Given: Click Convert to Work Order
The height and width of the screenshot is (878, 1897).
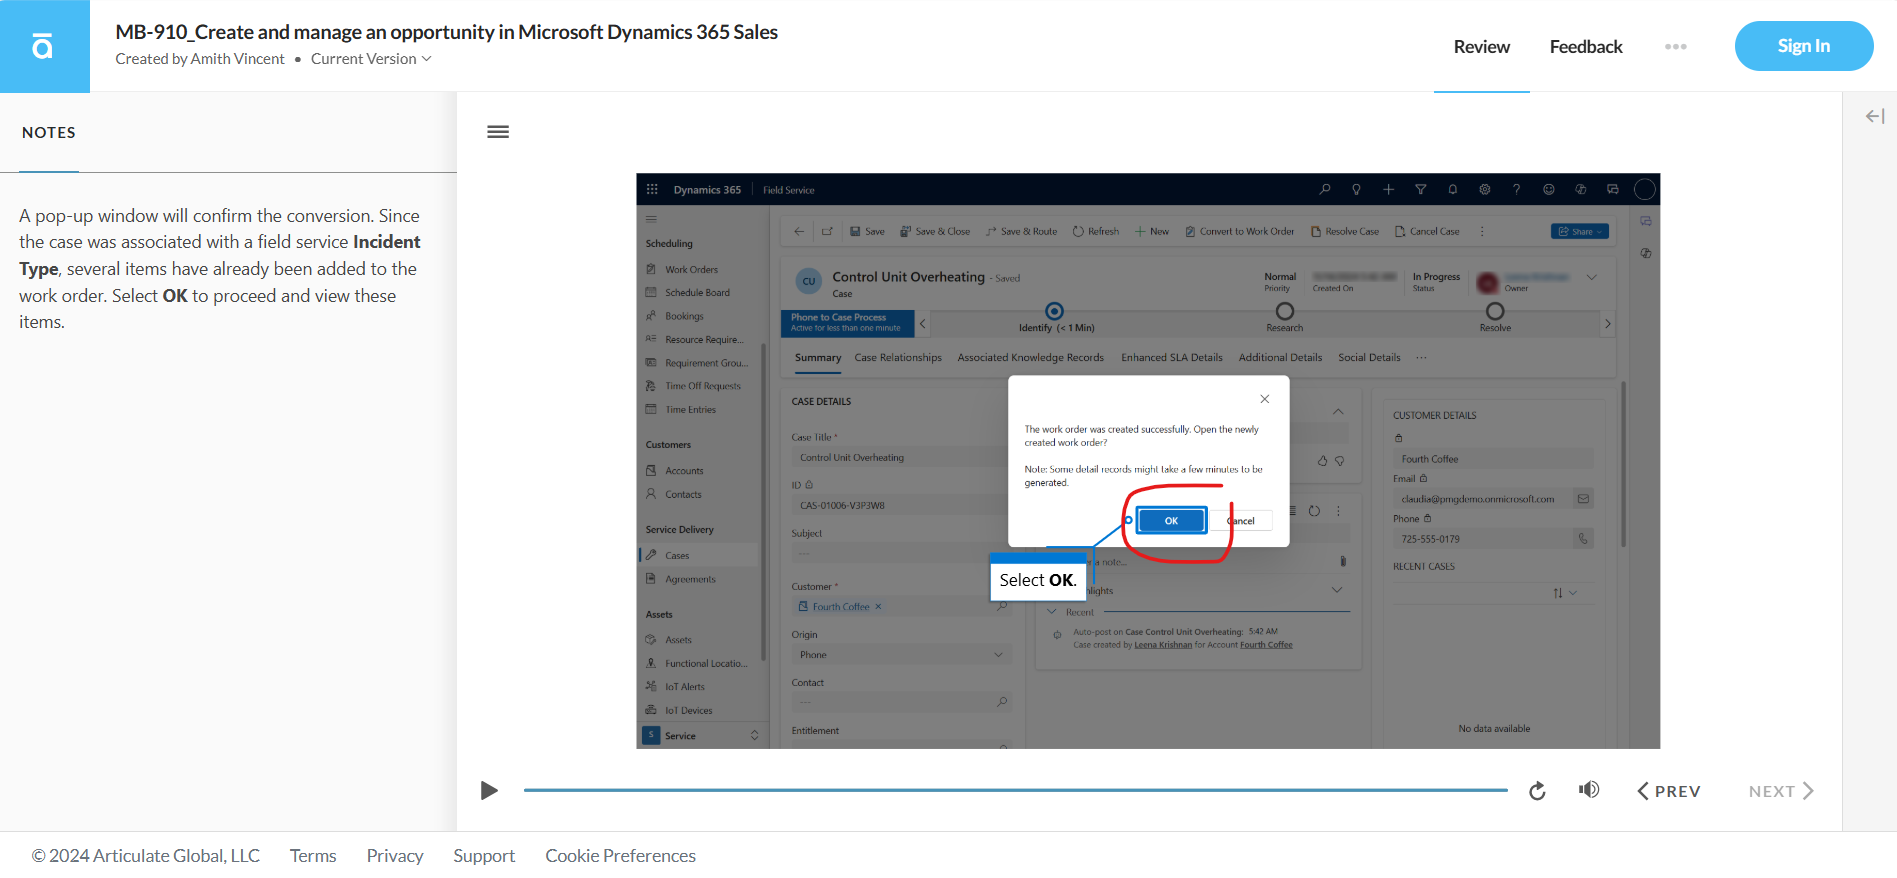Looking at the screenshot, I should 1240,231.
